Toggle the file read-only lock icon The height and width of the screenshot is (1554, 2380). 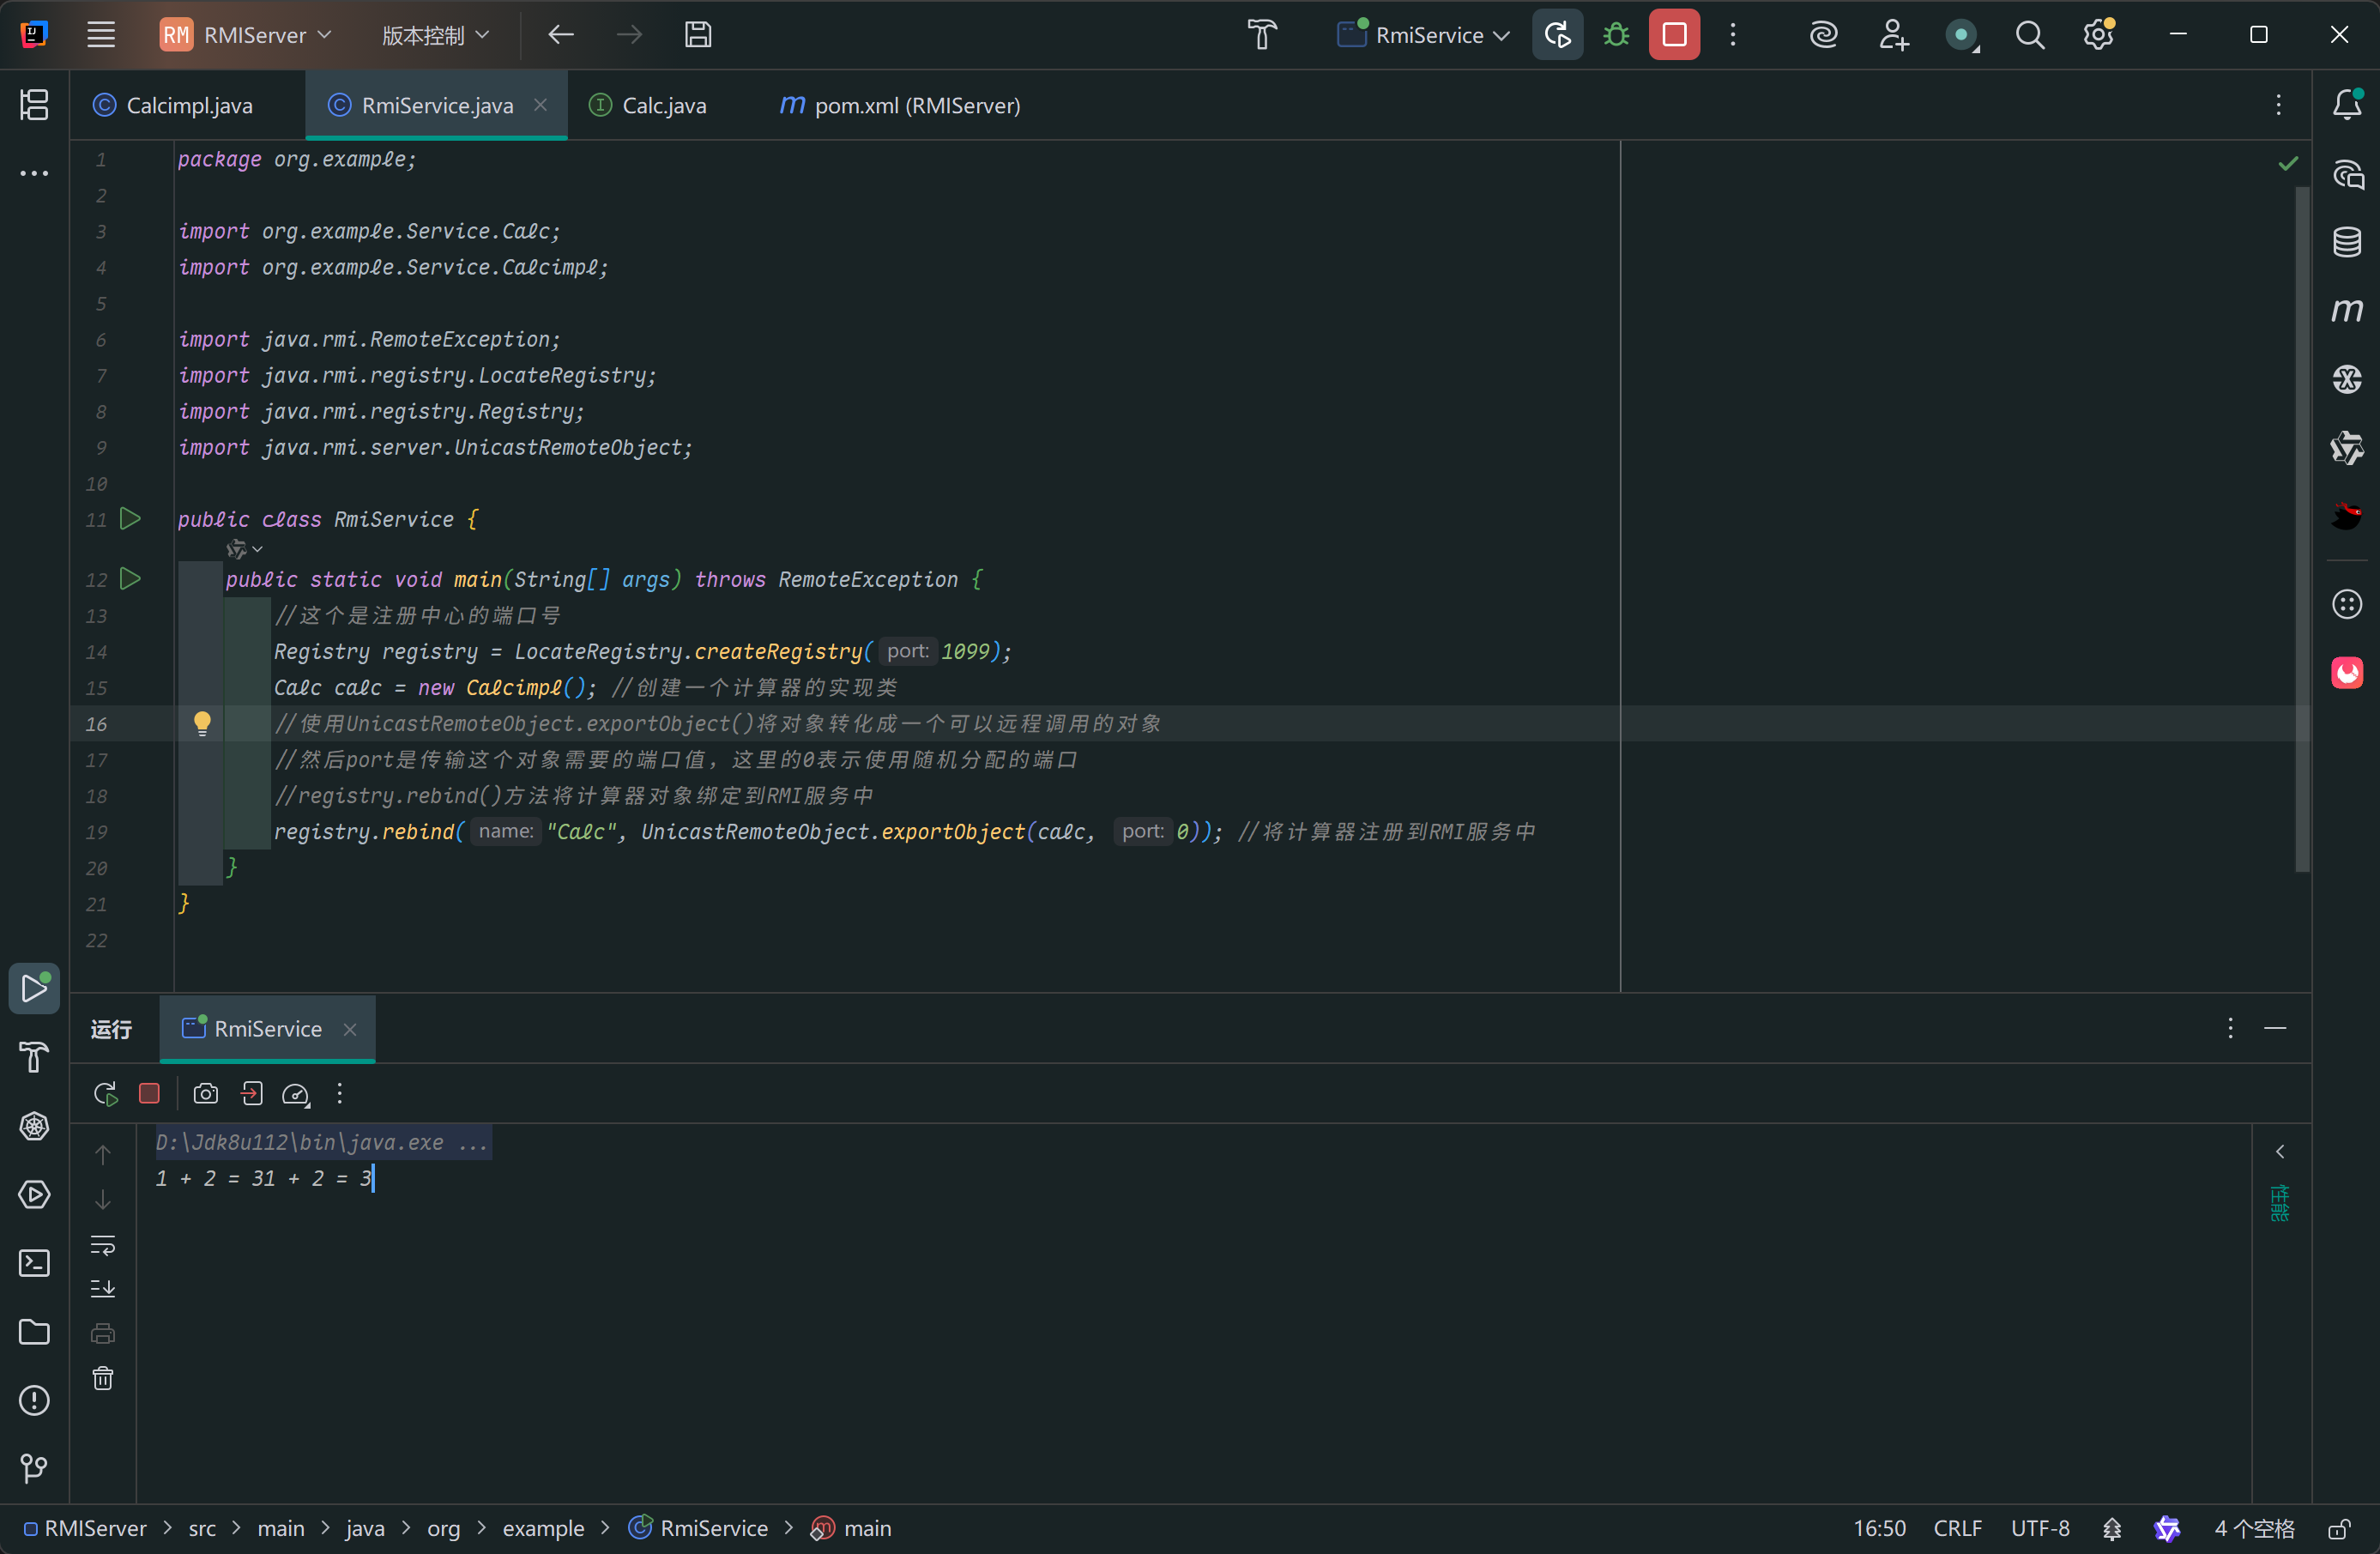click(2338, 1529)
